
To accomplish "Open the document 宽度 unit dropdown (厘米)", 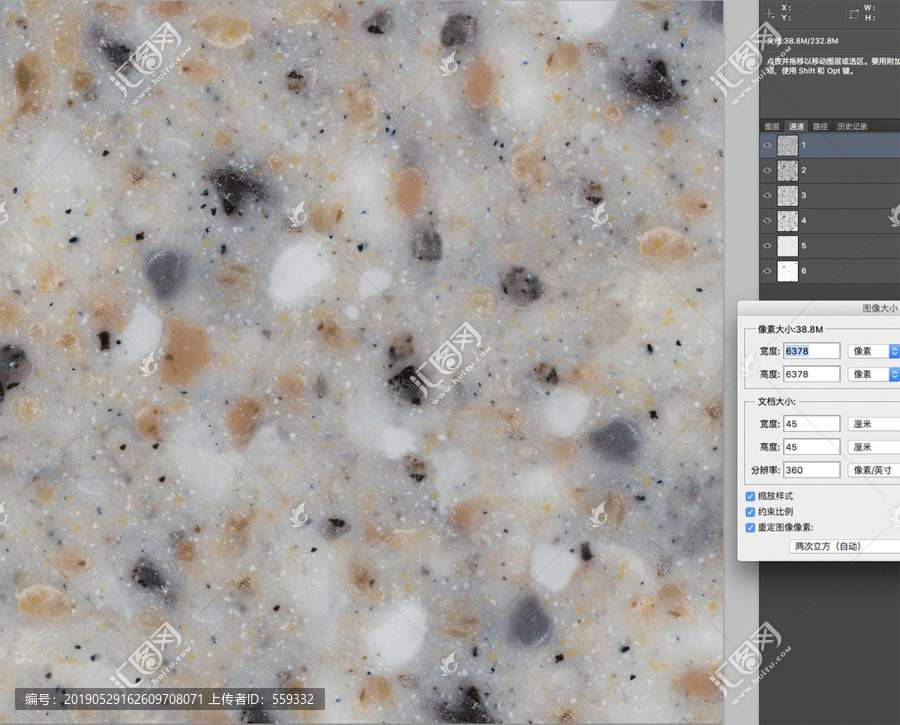I will tap(874, 424).
